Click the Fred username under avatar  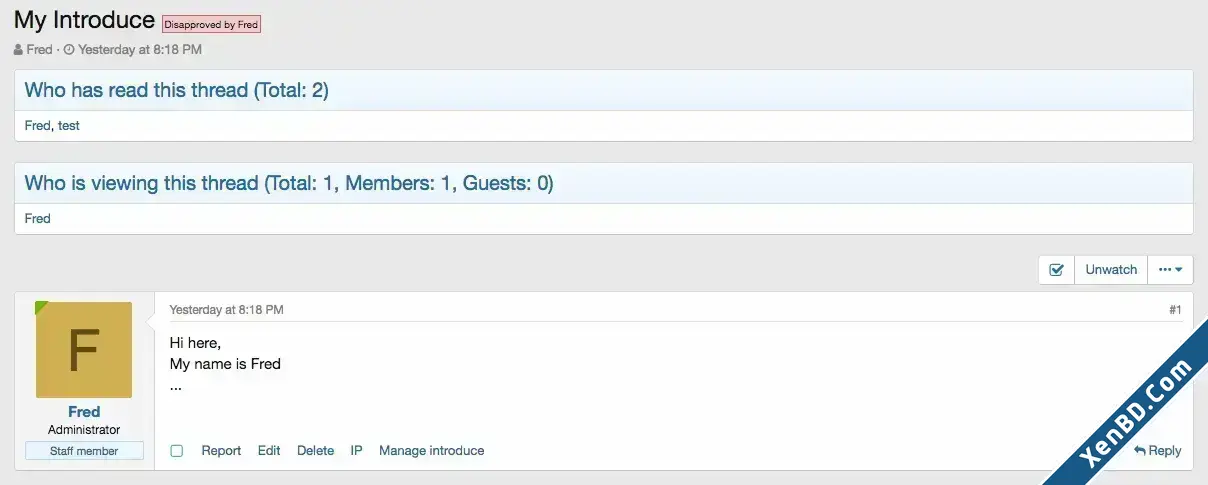pyautogui.click(x=84, y=412)
